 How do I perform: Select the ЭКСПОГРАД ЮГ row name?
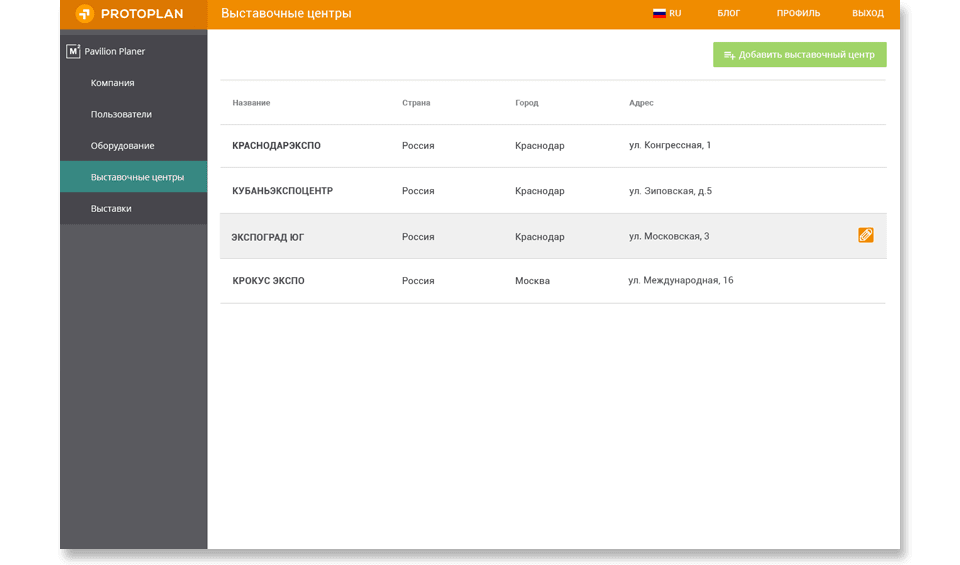coord(268,238)
